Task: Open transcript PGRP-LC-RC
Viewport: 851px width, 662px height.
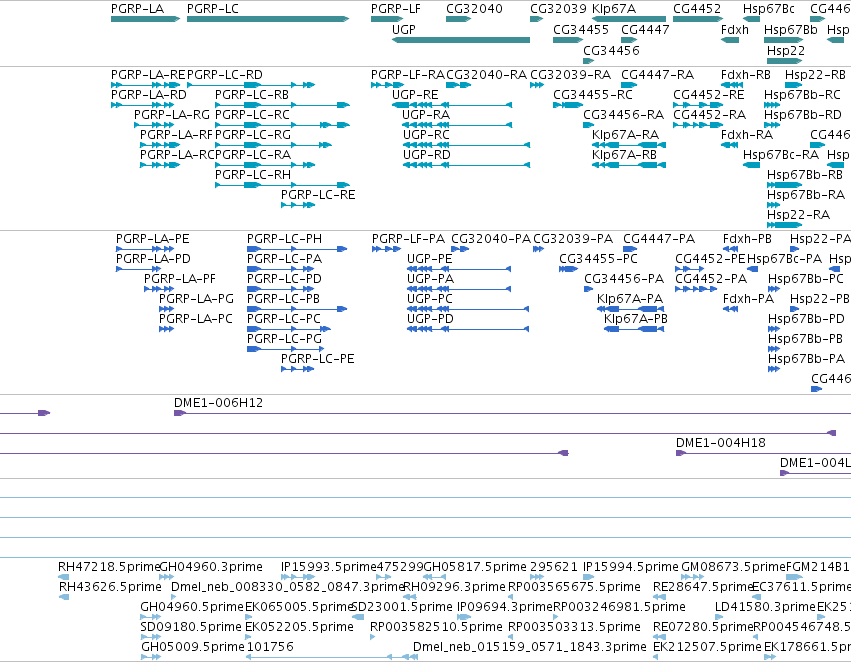Action: [x=252, y=115]
